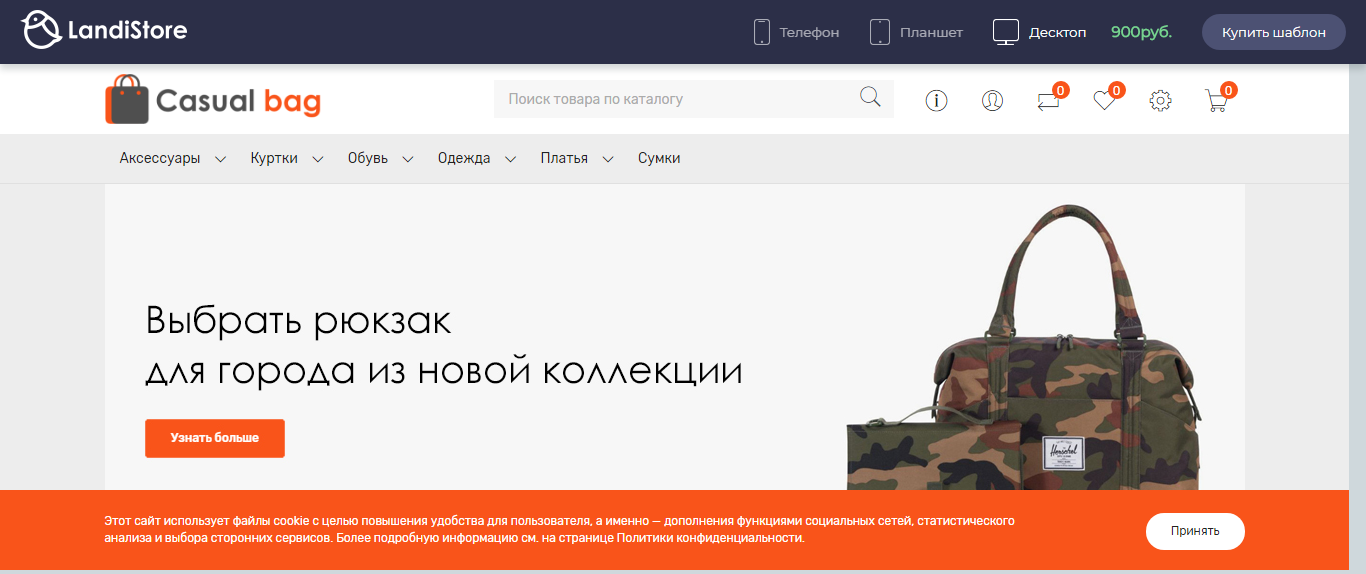This screenshot has width=1366, height=574.
Task: Click the tablet device icon
Action: pyautogui.click(x=880, y=32)
